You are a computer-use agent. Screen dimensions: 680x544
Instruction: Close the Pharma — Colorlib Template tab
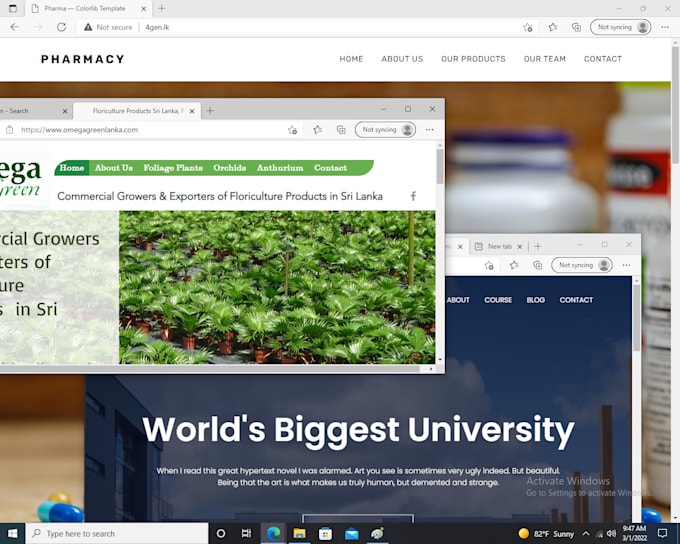point(144,8)
